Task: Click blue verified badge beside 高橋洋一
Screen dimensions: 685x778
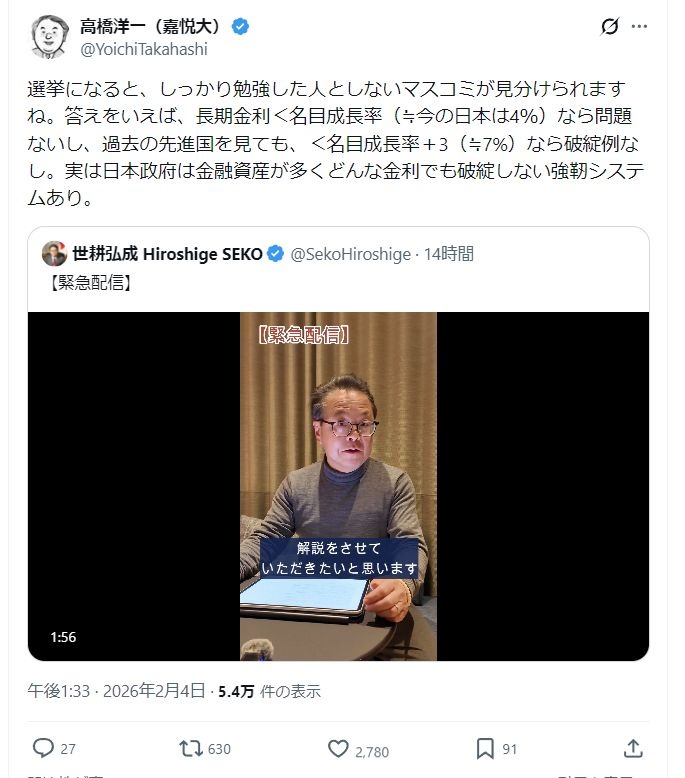Action: tap(241, 26)
